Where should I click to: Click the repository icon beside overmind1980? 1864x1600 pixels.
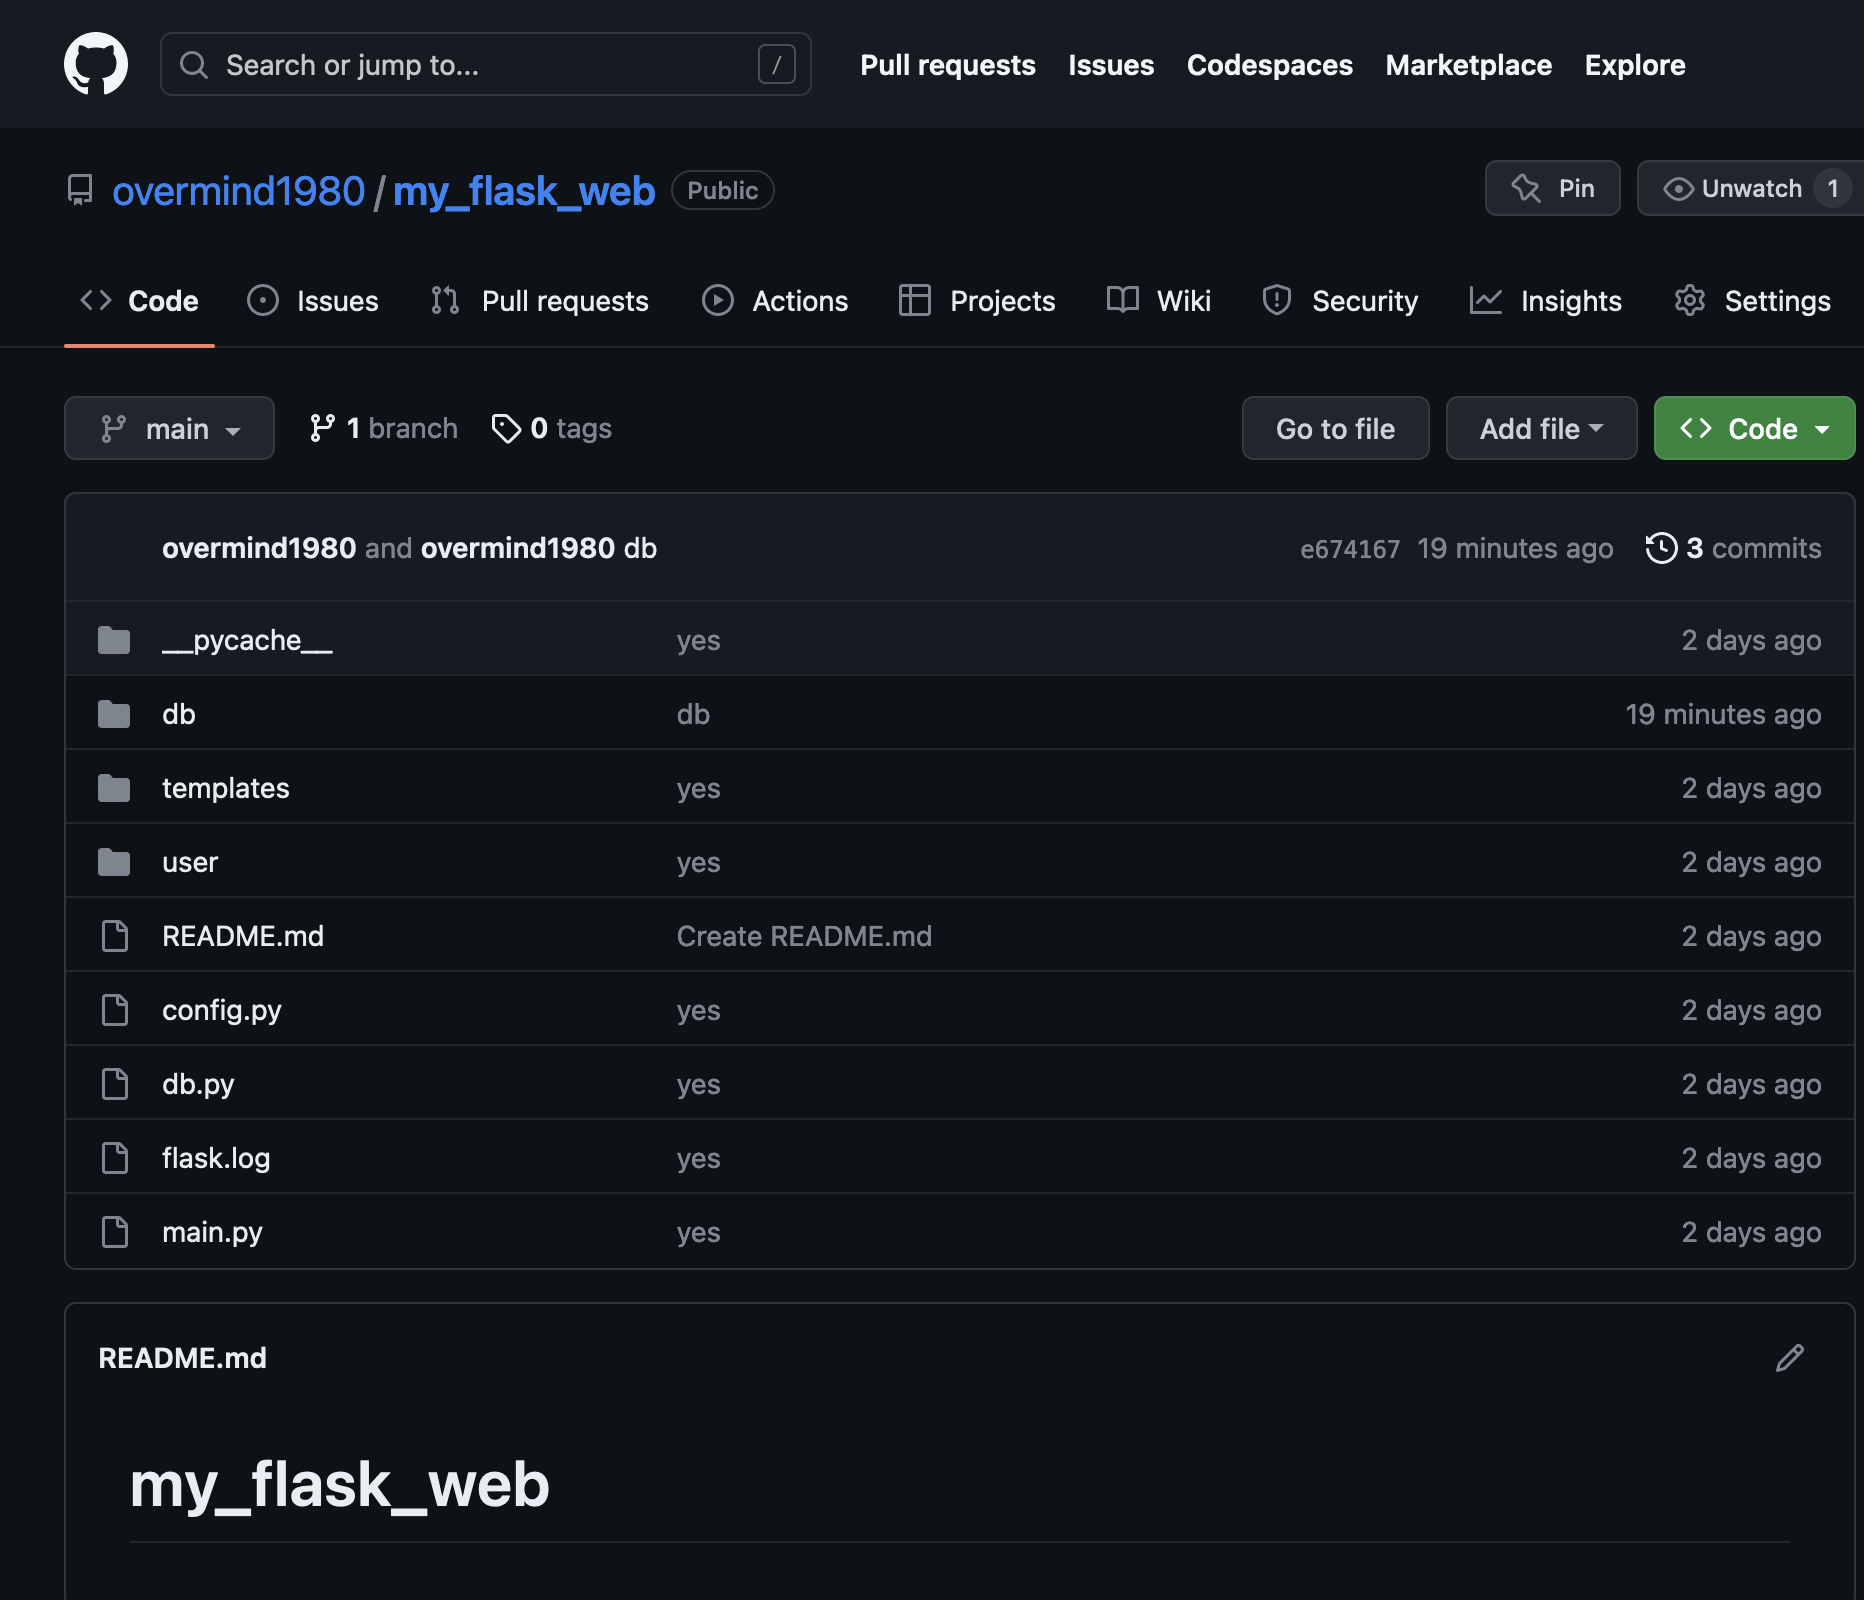[80, 190]
